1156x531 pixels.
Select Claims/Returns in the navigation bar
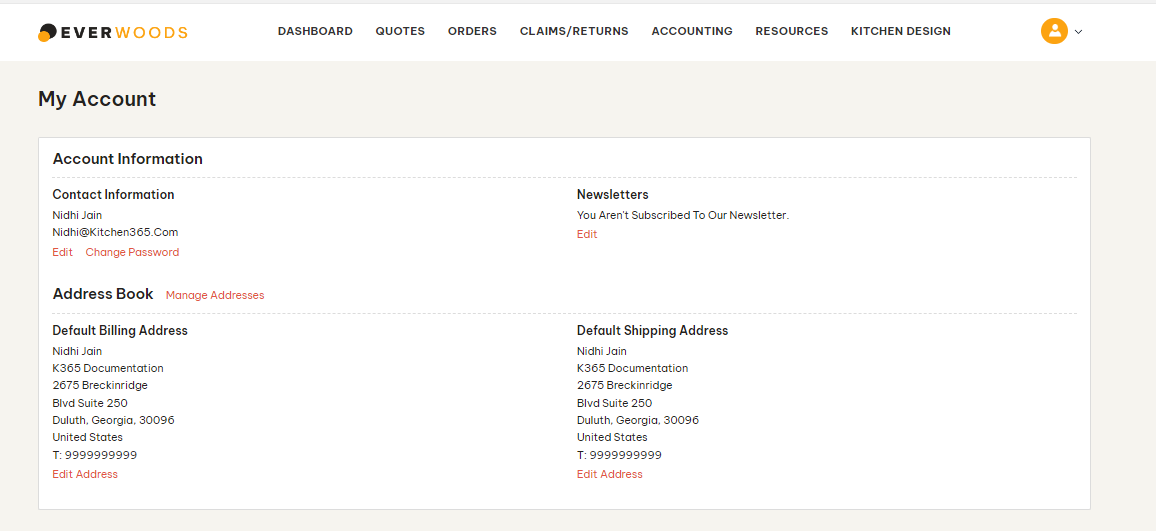[574, 31]
